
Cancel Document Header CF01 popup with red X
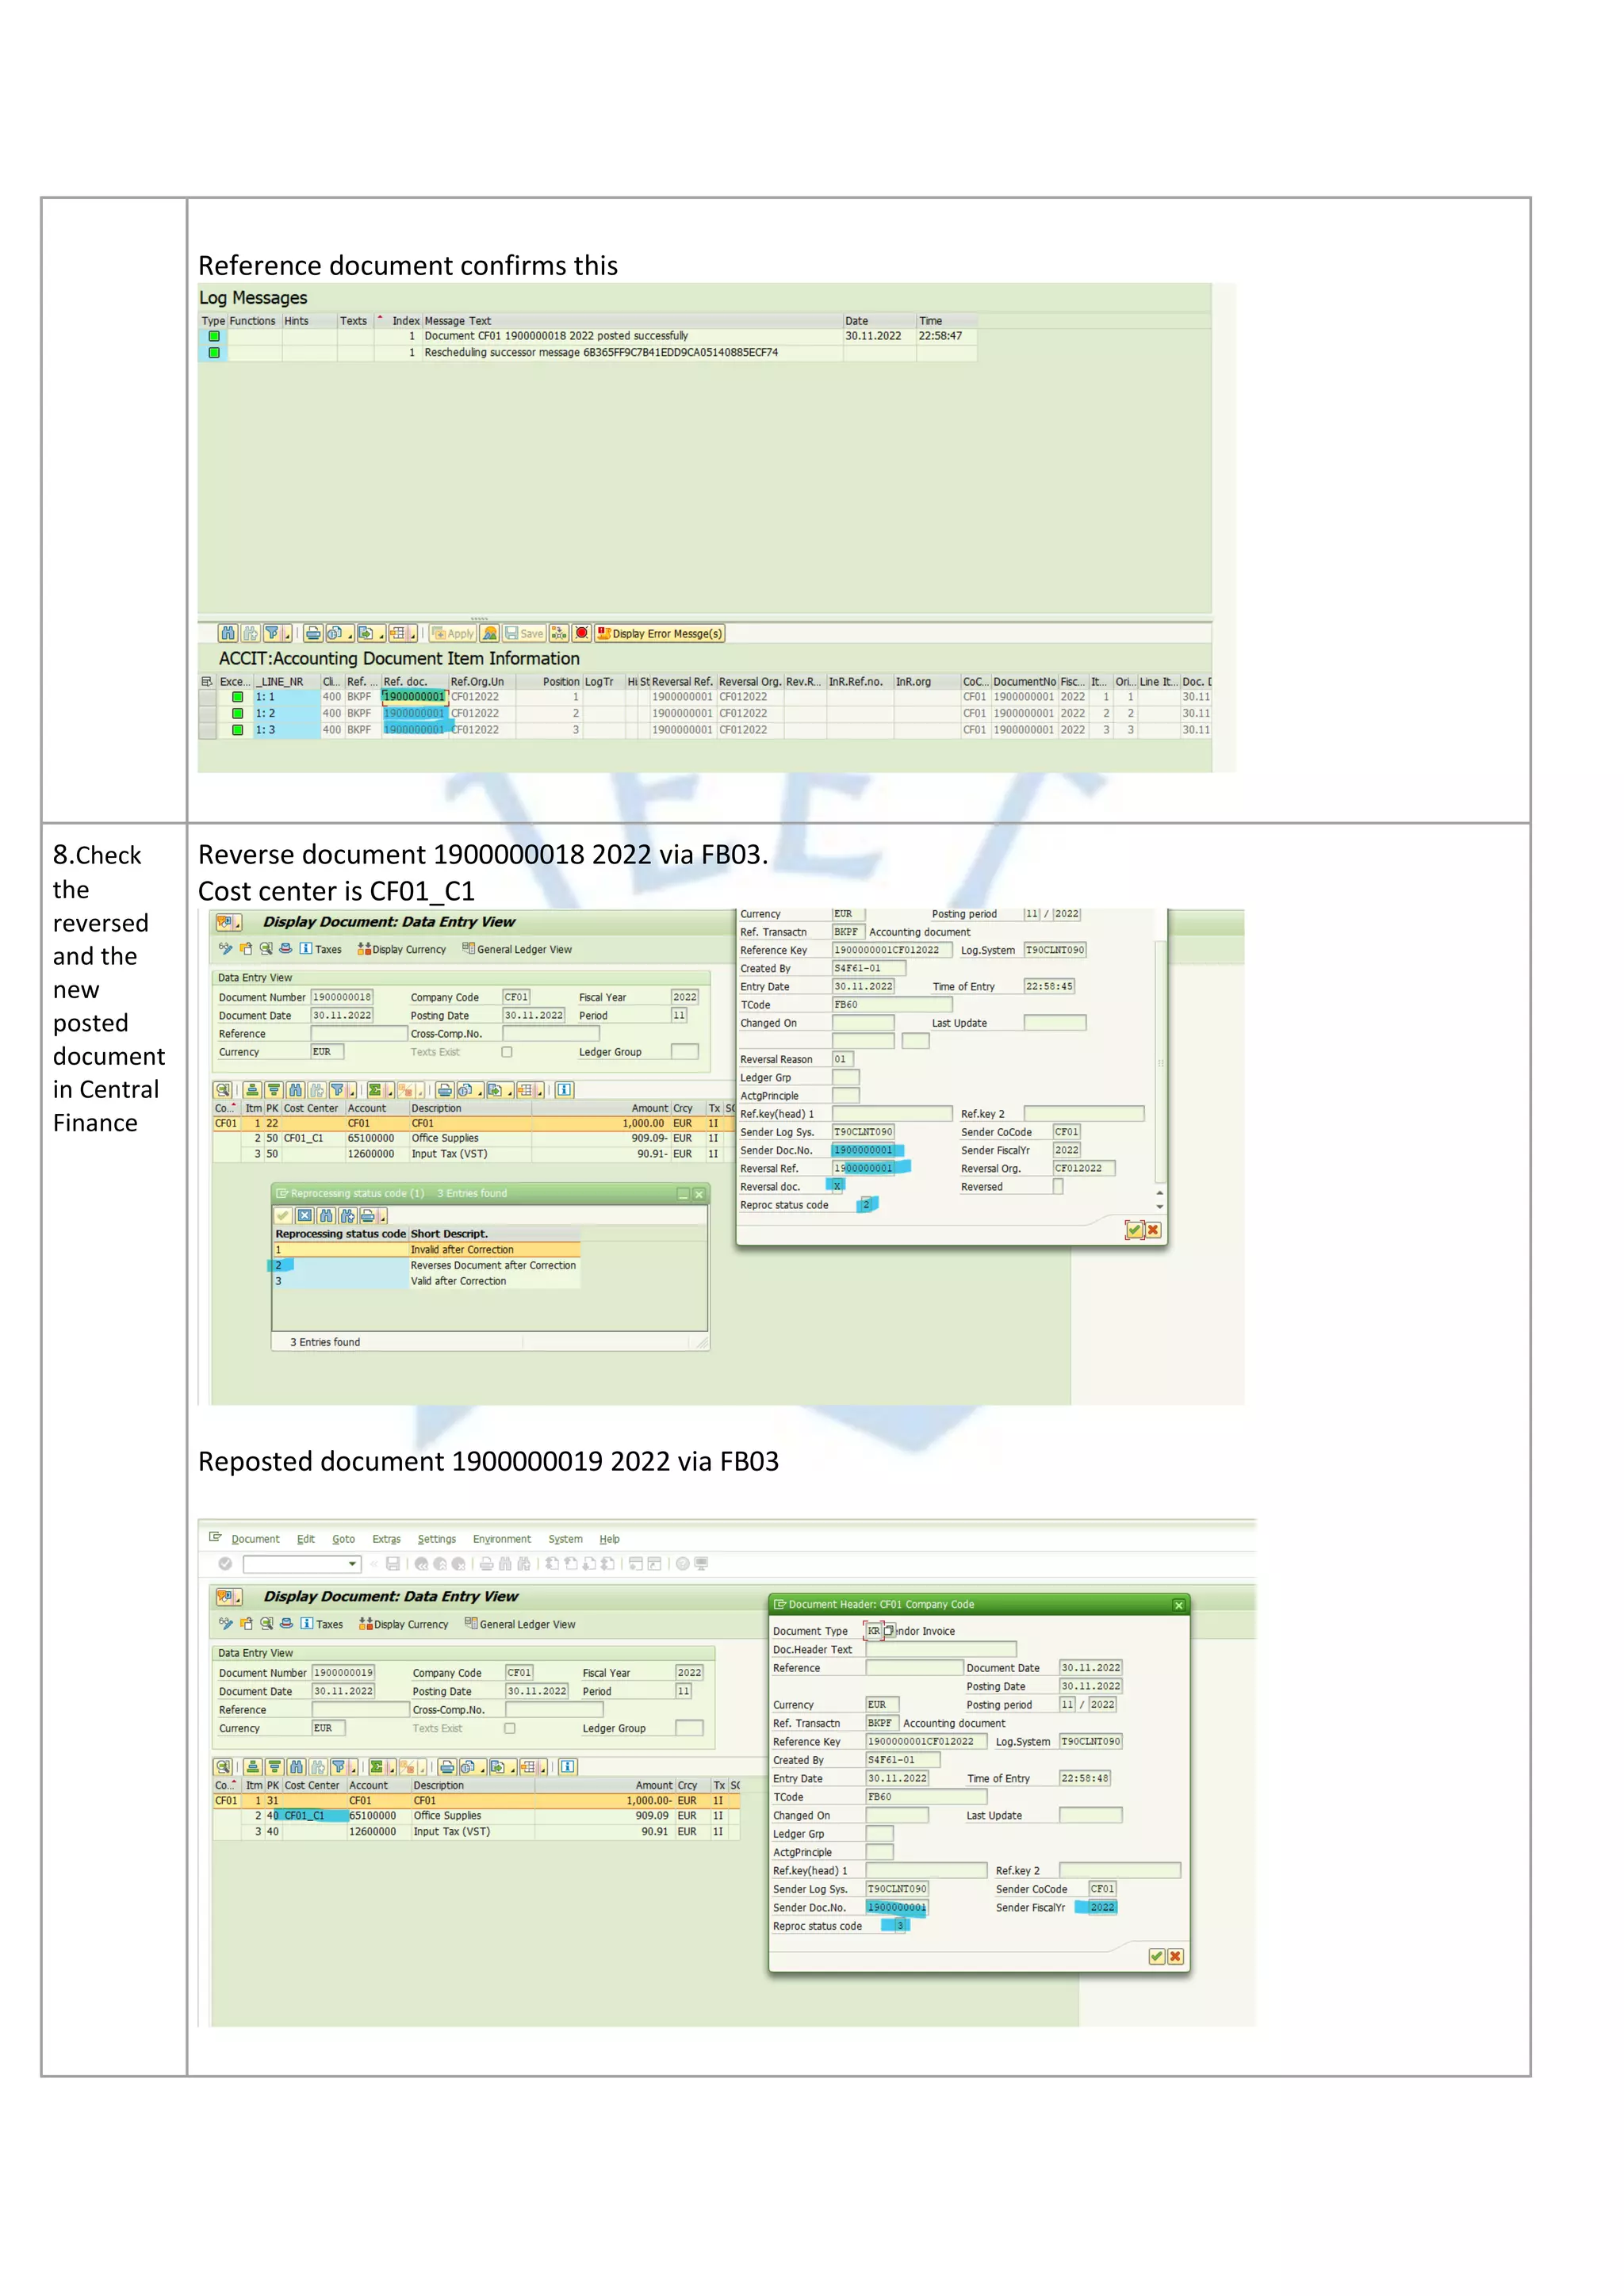[x=1176, y=1957]
